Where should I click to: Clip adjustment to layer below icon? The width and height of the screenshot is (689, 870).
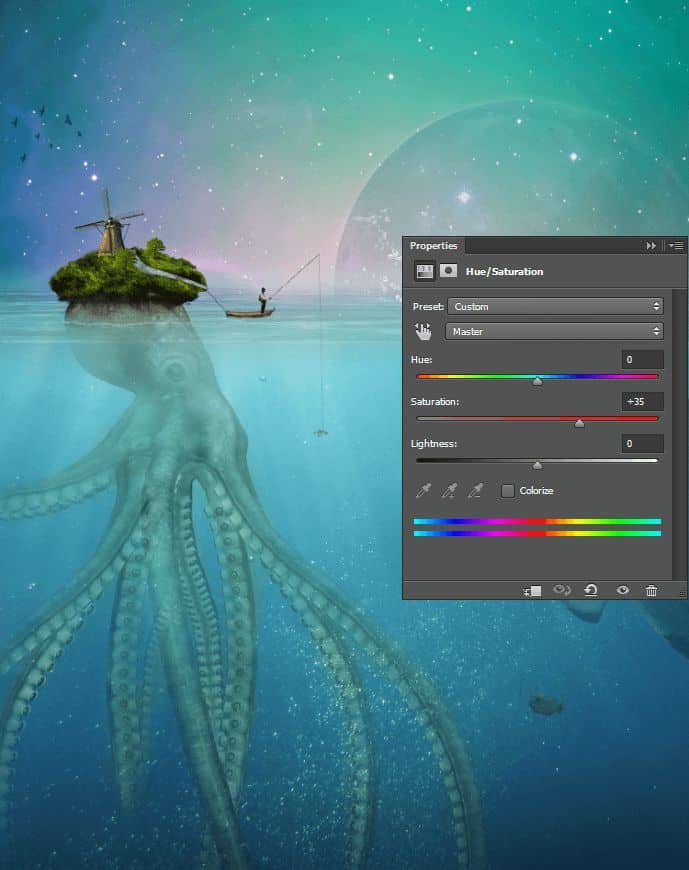tap(533, 590)
